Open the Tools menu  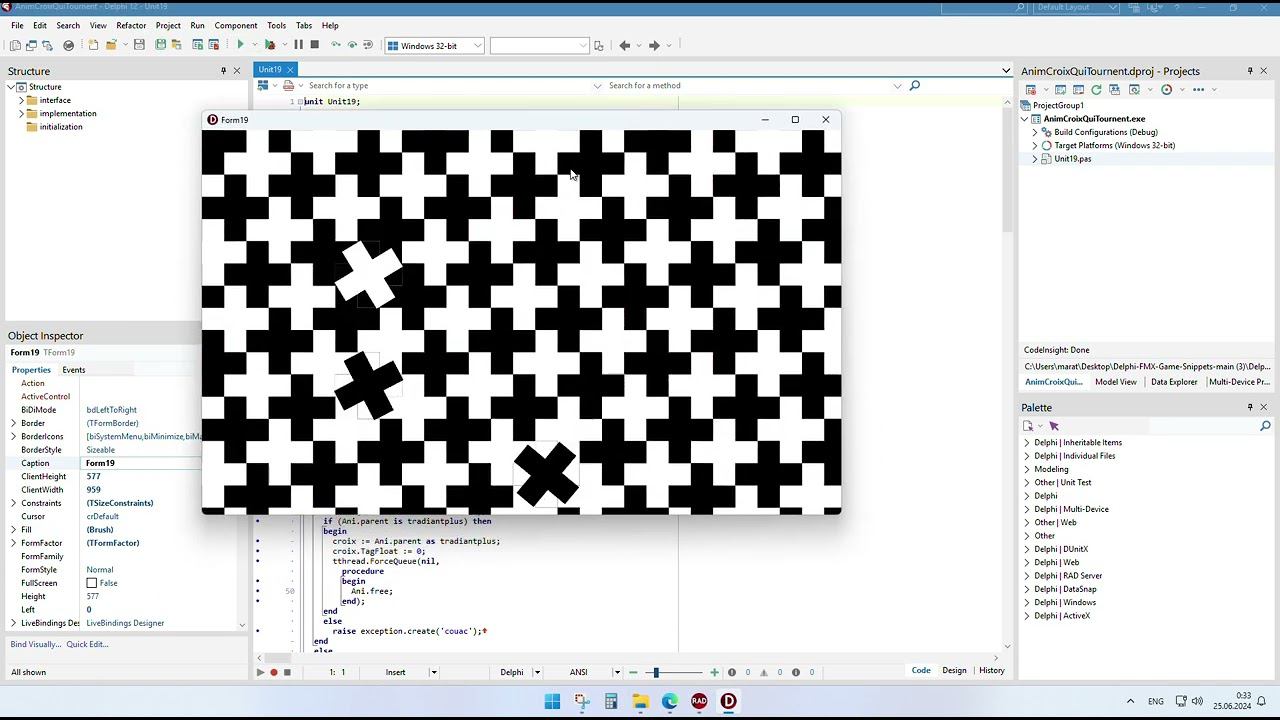pyautogui.click(x=276, y=25)
